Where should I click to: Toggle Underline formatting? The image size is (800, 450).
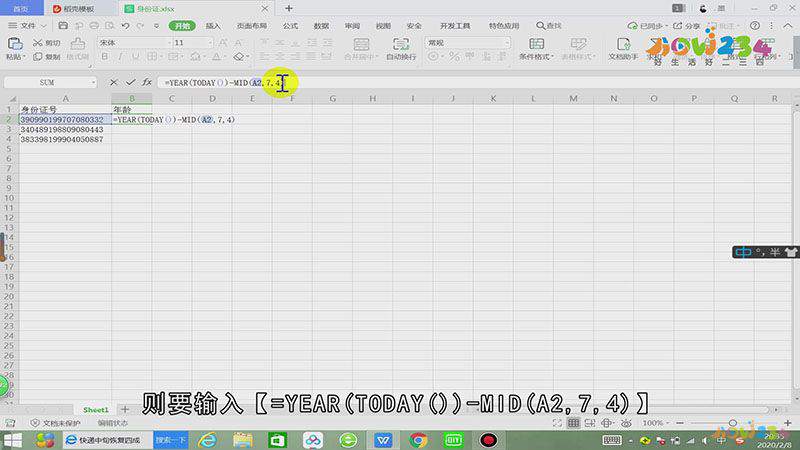[x=135, y=57]
